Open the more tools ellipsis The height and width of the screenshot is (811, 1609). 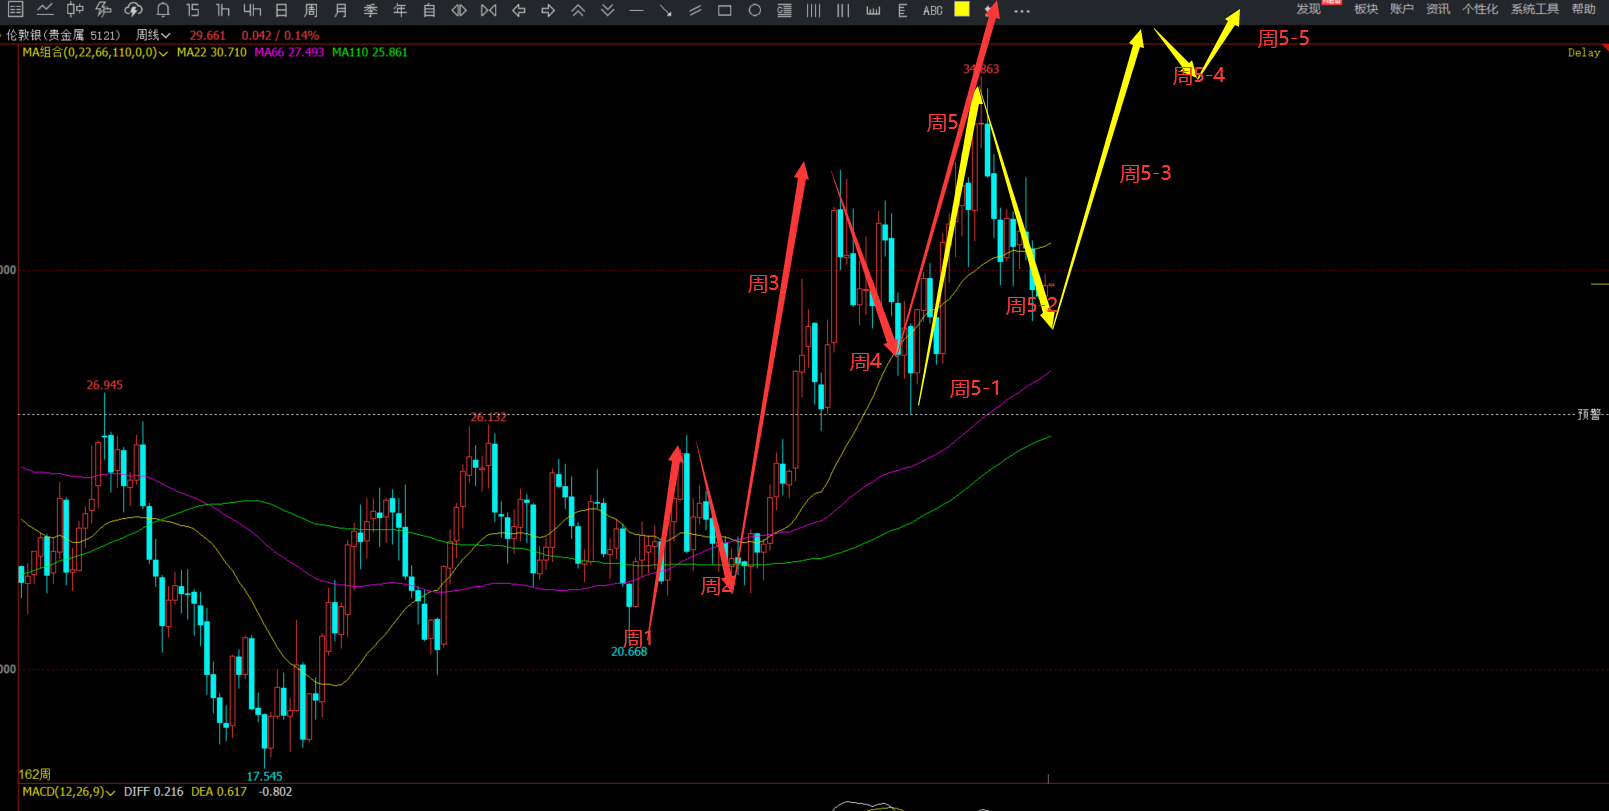tap(1021, 11)
